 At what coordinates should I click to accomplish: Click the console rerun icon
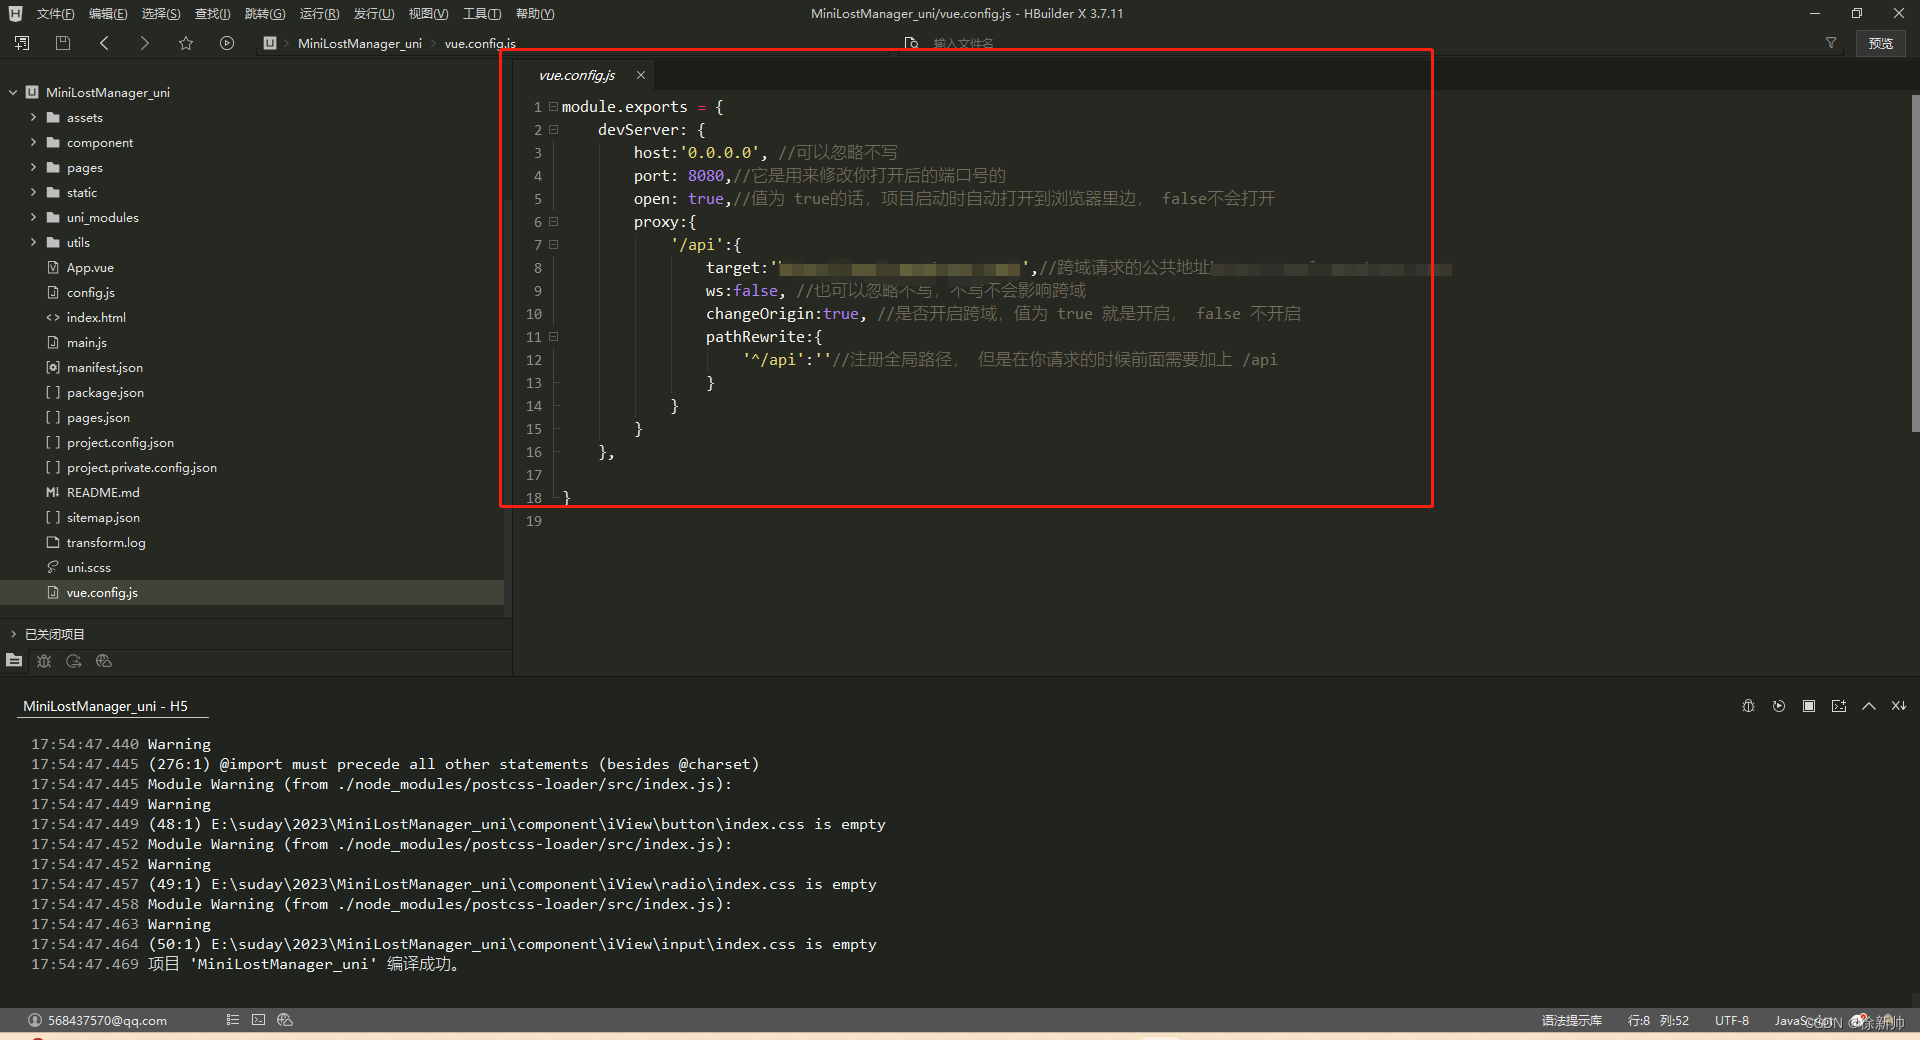click(1778, 706)
